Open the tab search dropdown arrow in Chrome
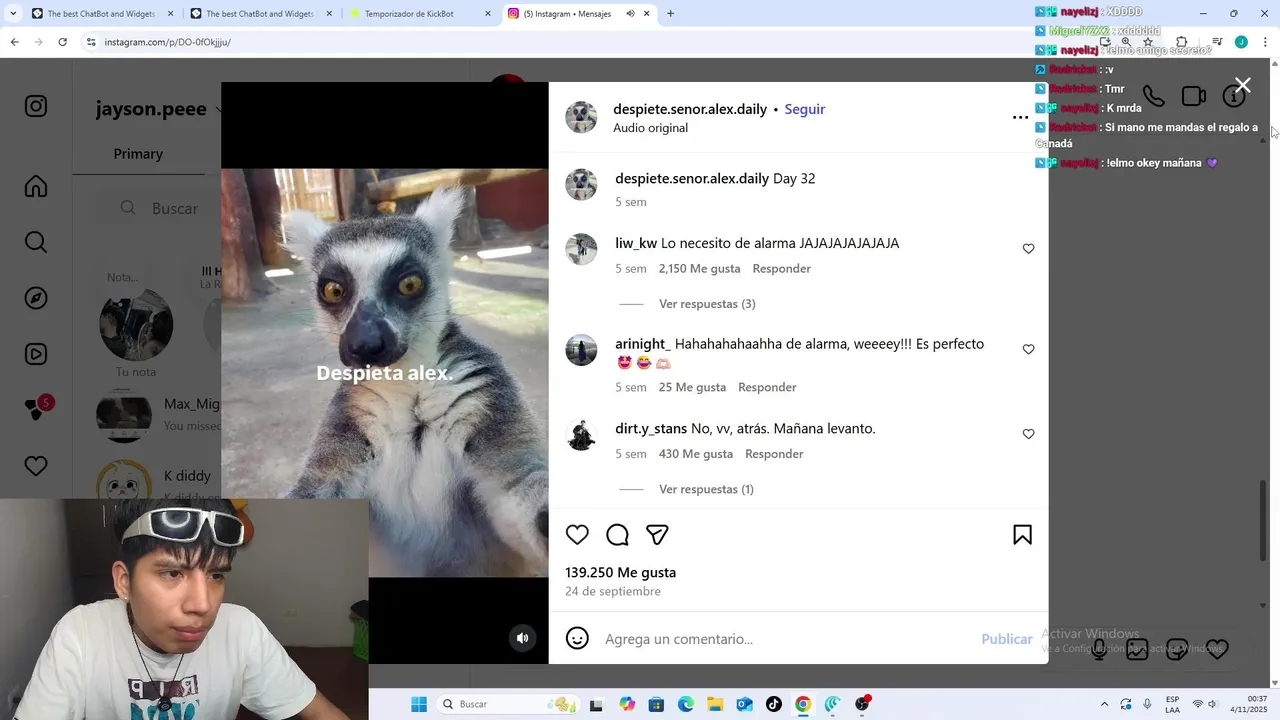Screen dimensions: 1280x720 click(x=12, y=14)
